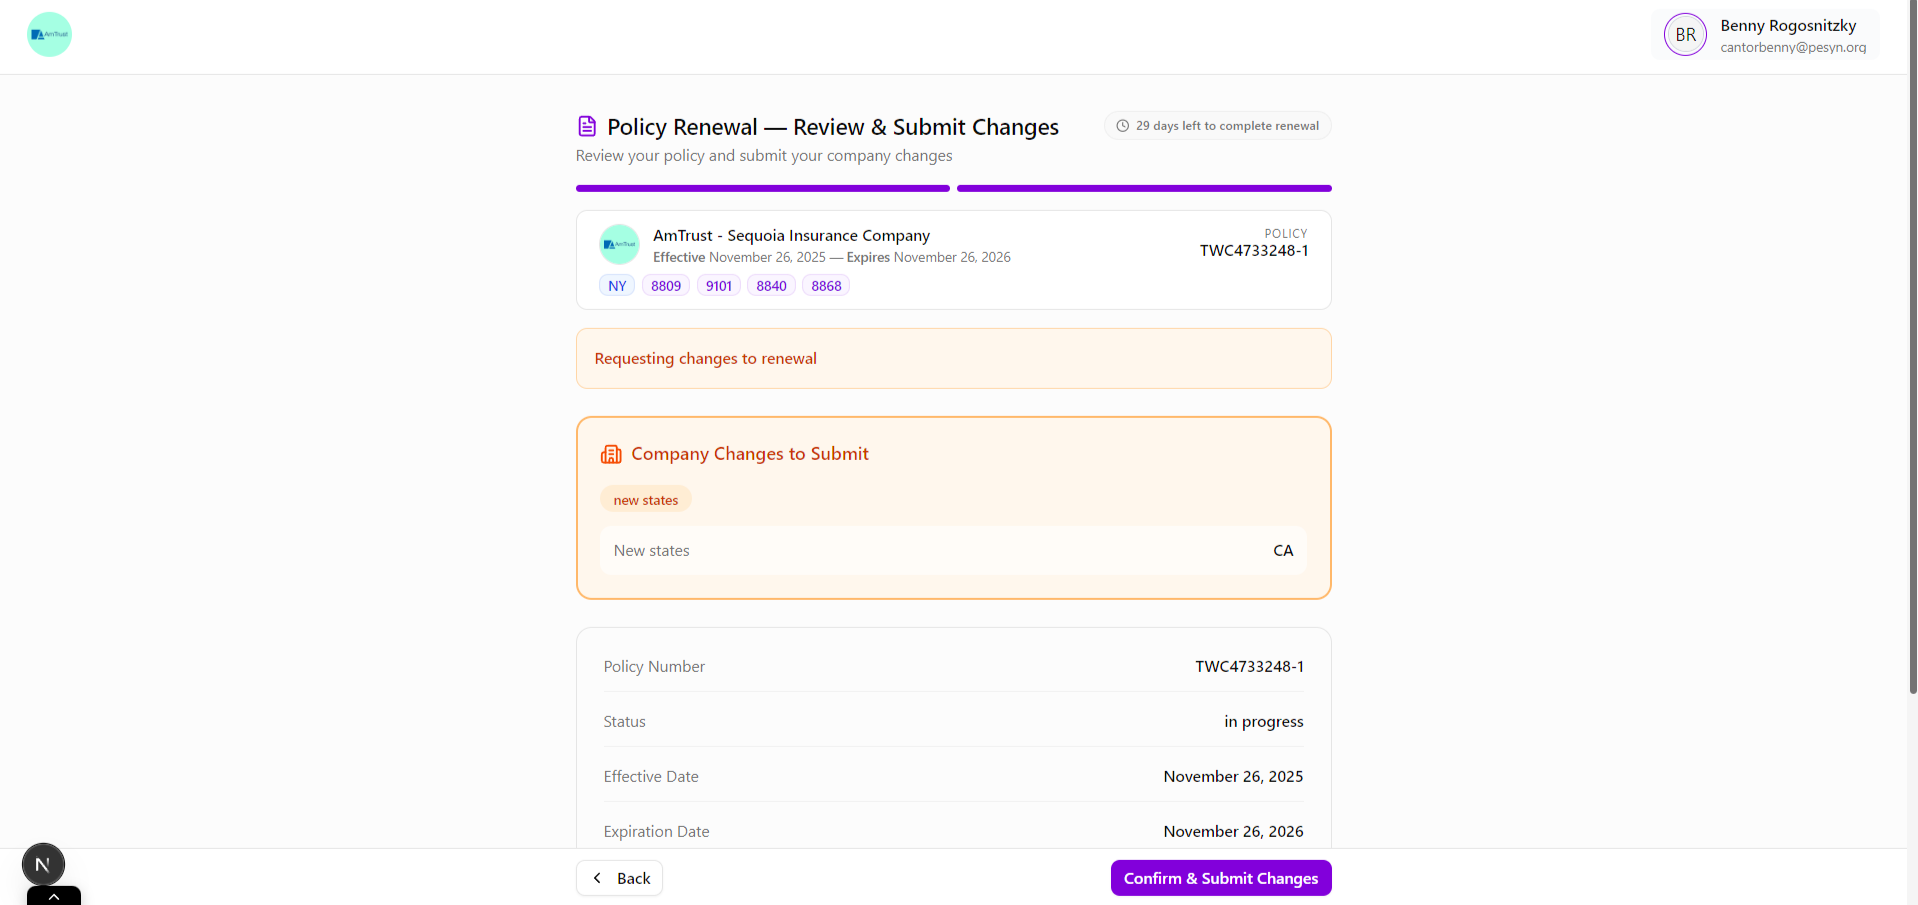The height and width of the screenshot is (905, 1918).
Task: Click the building icon in Company Changes header
Action: coord(611,453)
